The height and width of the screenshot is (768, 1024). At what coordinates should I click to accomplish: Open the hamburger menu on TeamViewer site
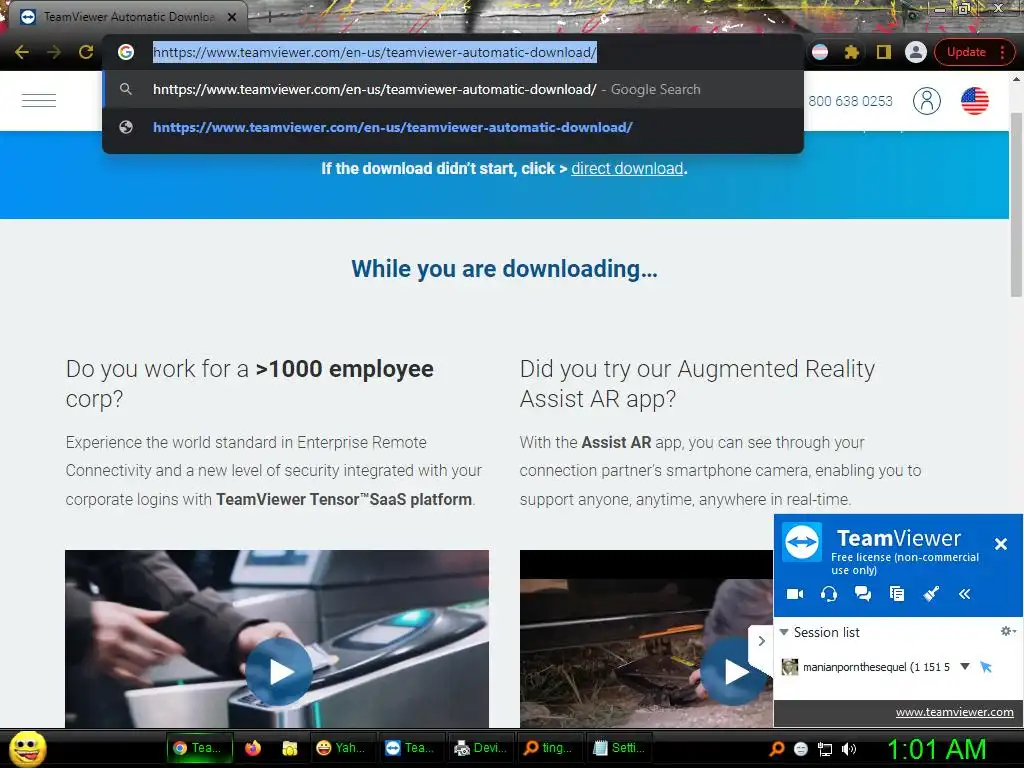[x=39, y=101]
